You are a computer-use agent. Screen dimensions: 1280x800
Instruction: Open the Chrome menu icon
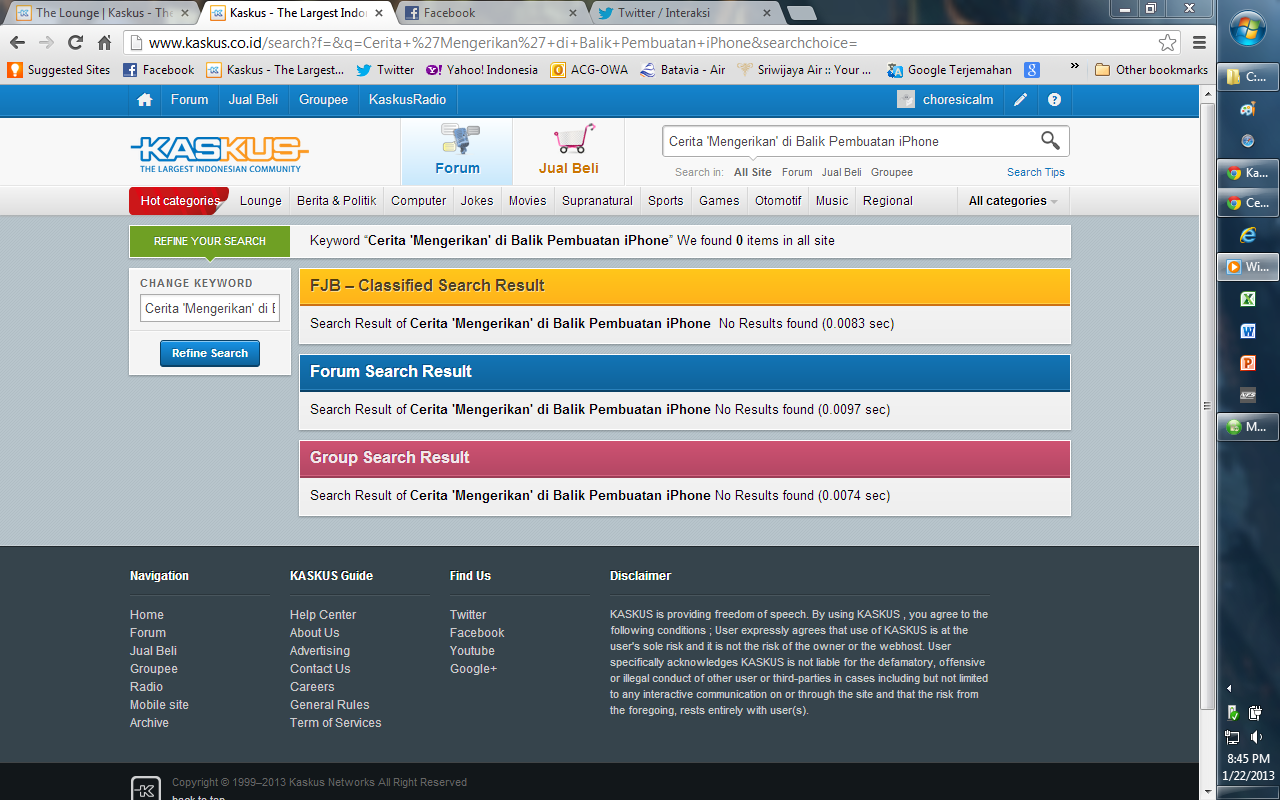pyautogui.click(x=1199, y=43)
